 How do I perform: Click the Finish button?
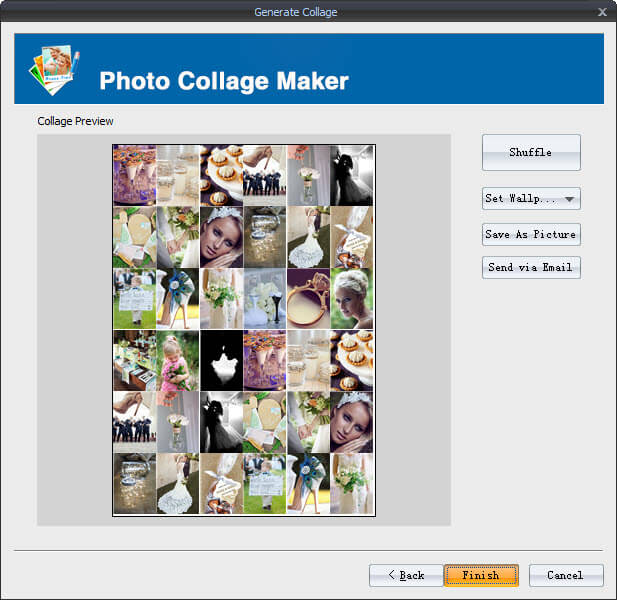point(481,575)
